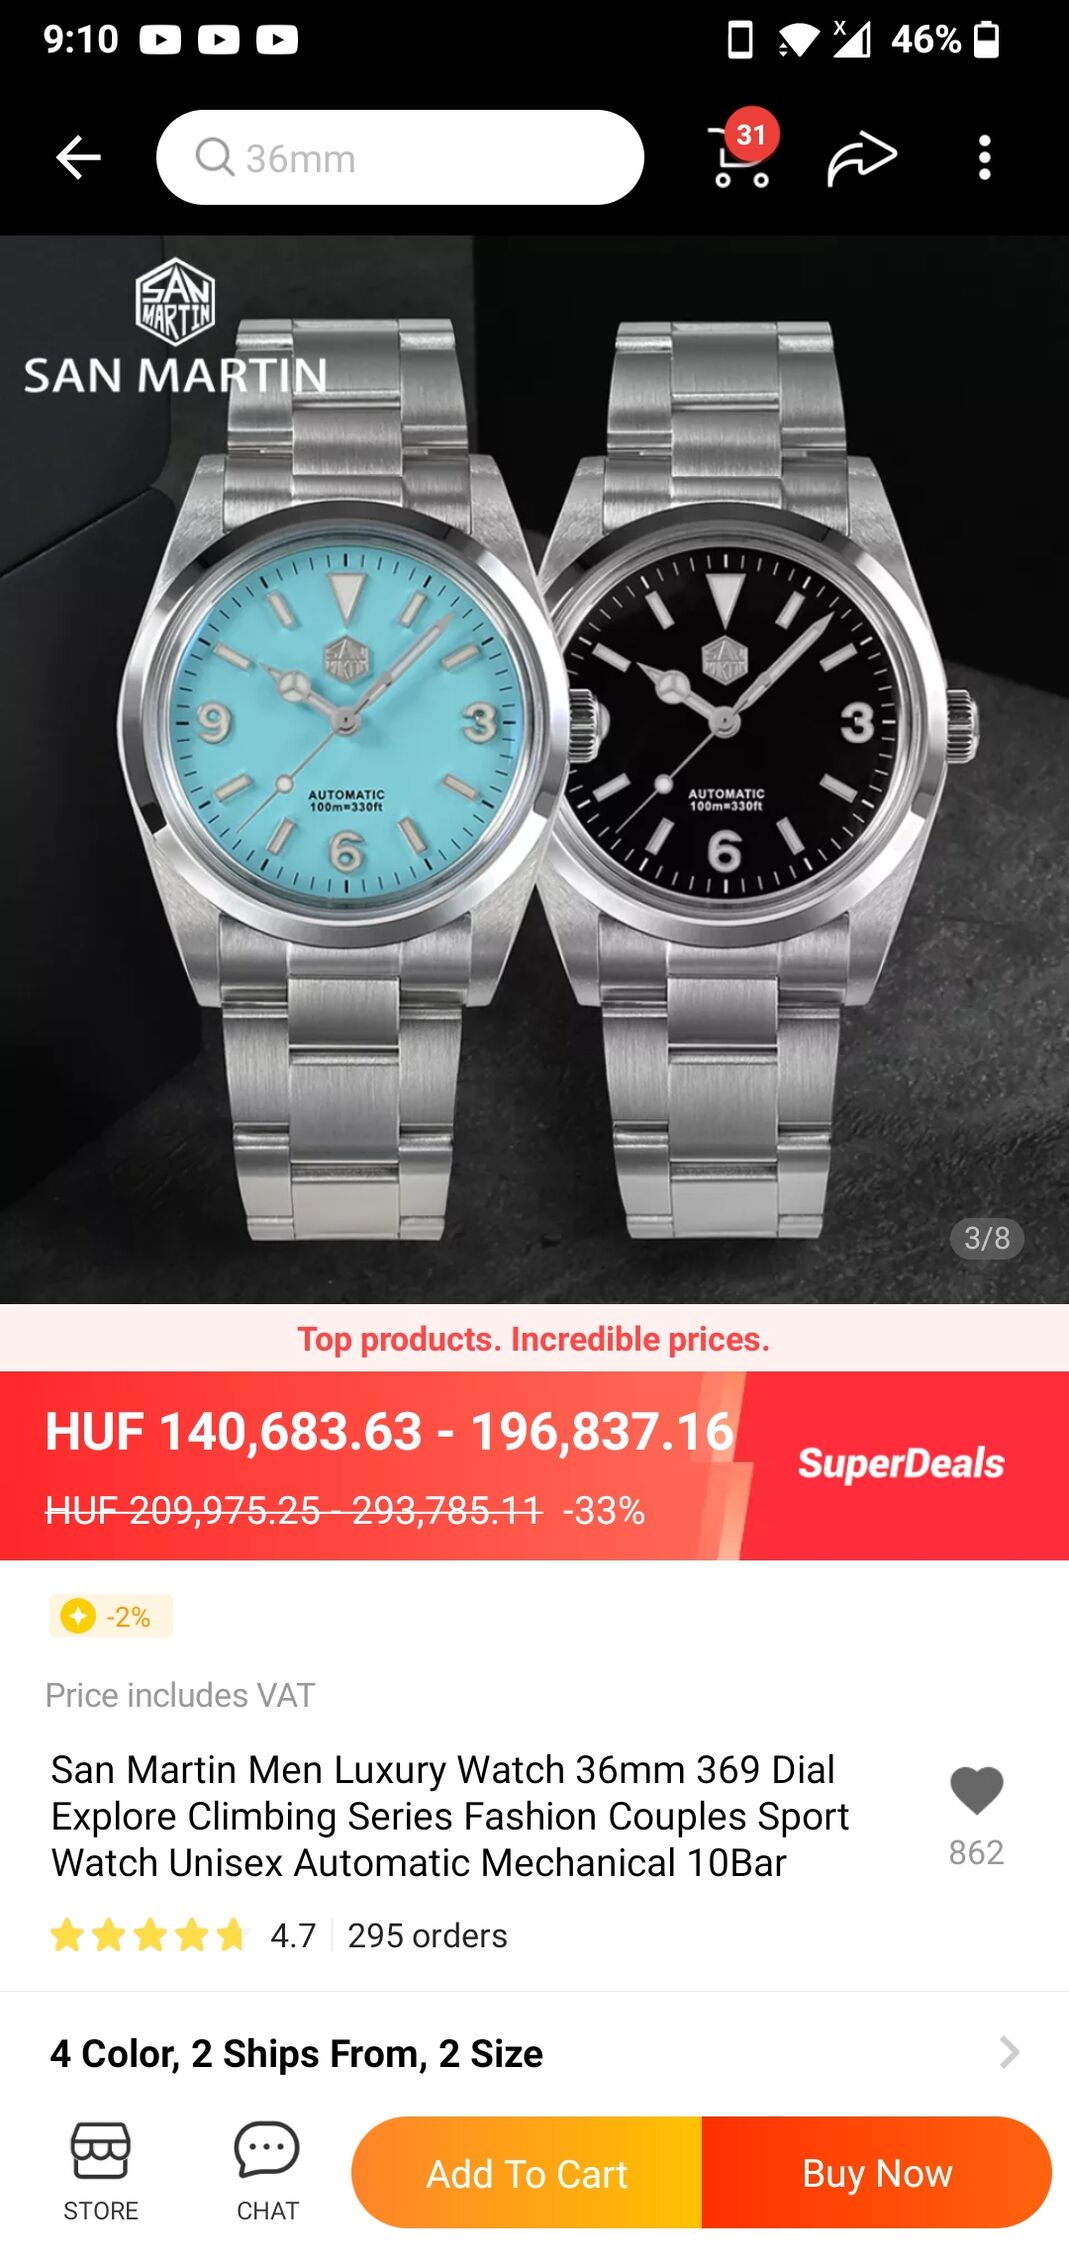
Task: Tap the Buy Now button
Action: (x=877, y=2173)
